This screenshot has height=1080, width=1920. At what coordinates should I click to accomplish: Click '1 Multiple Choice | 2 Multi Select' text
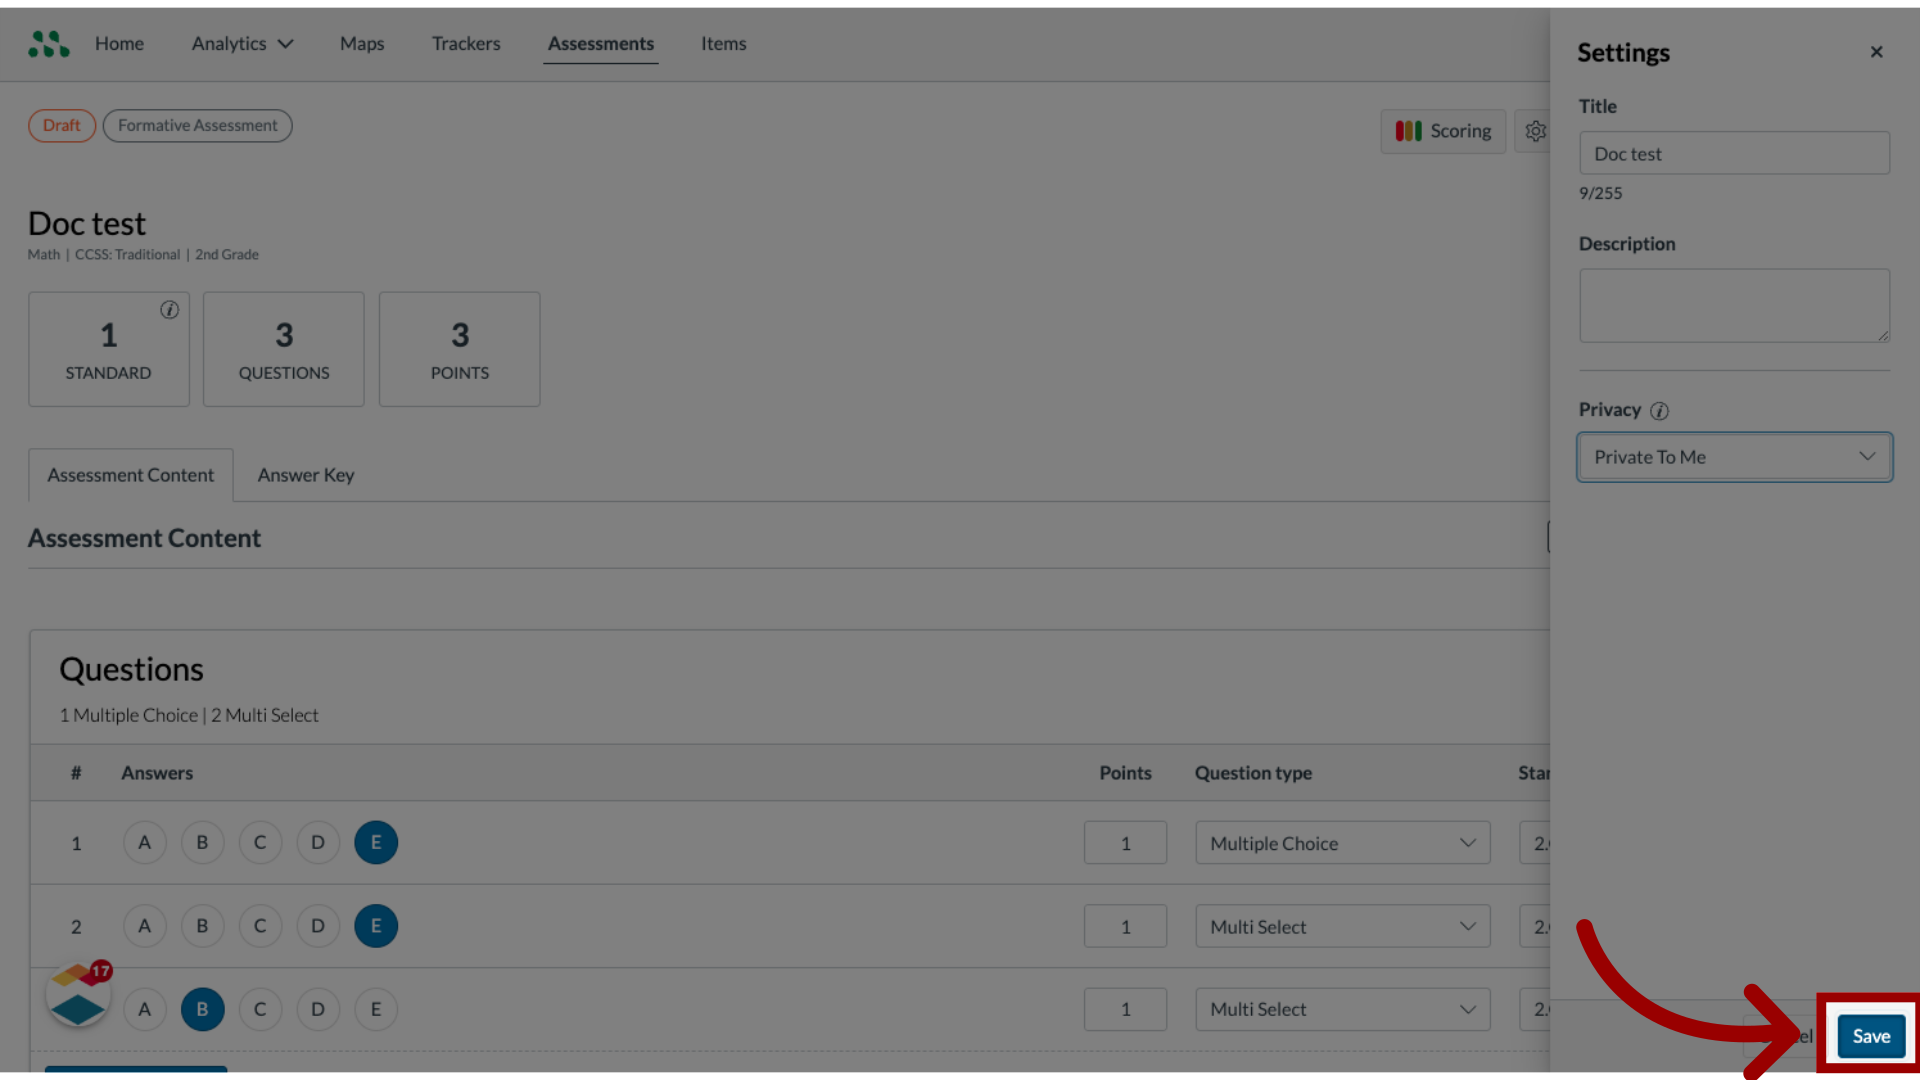(x=189, y=715)
